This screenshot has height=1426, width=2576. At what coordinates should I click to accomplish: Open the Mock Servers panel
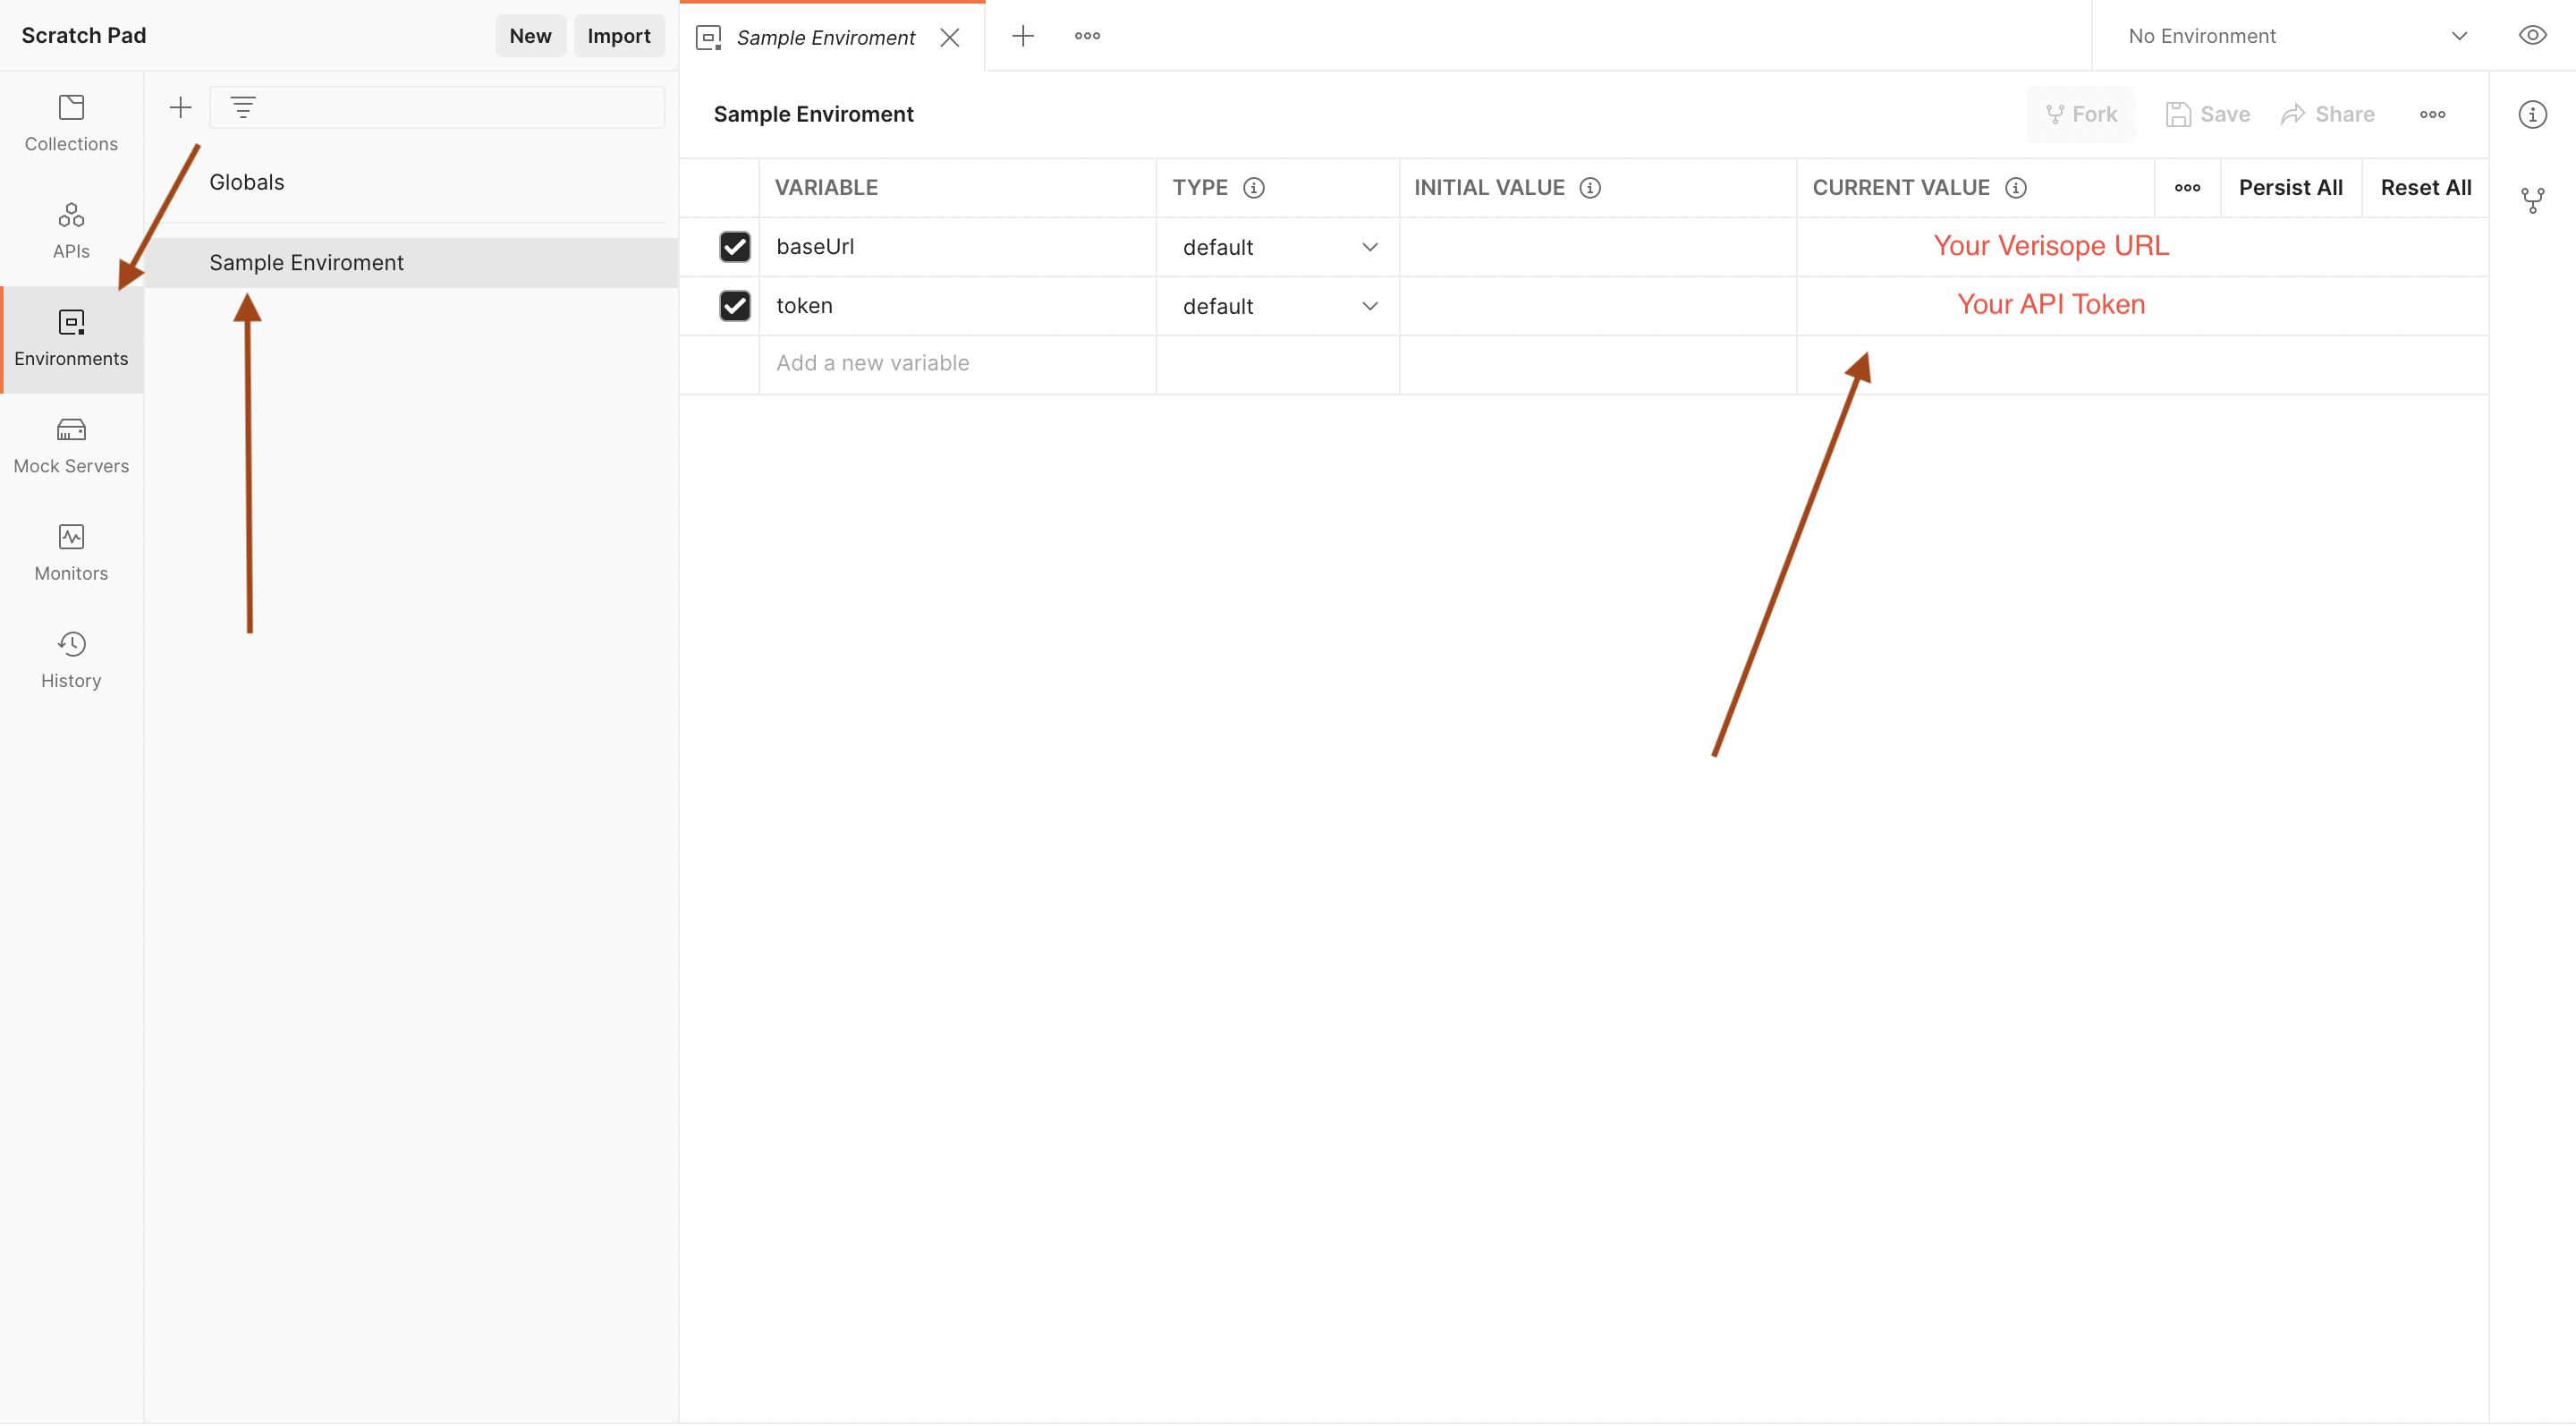70,443
